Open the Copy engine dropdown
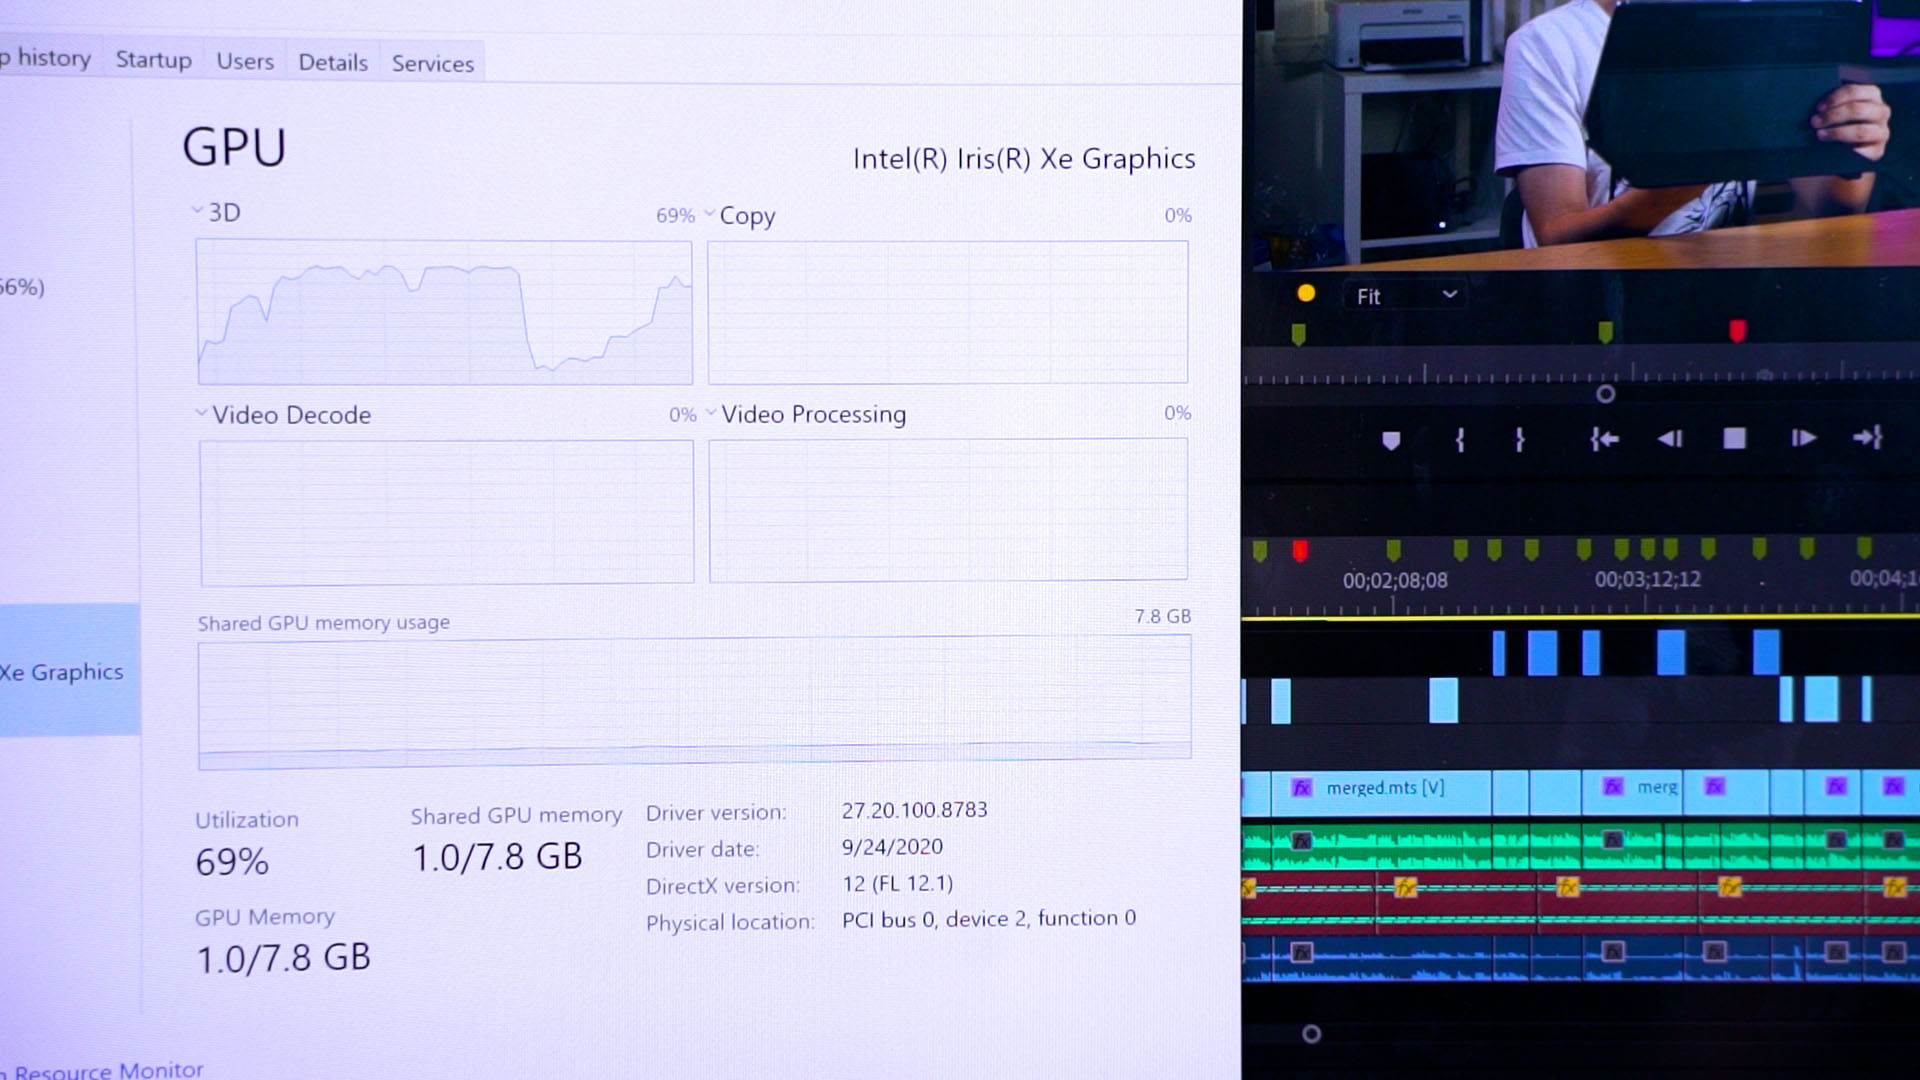The width and height of the screenshot is (1920, 1080). click(709, 214)
